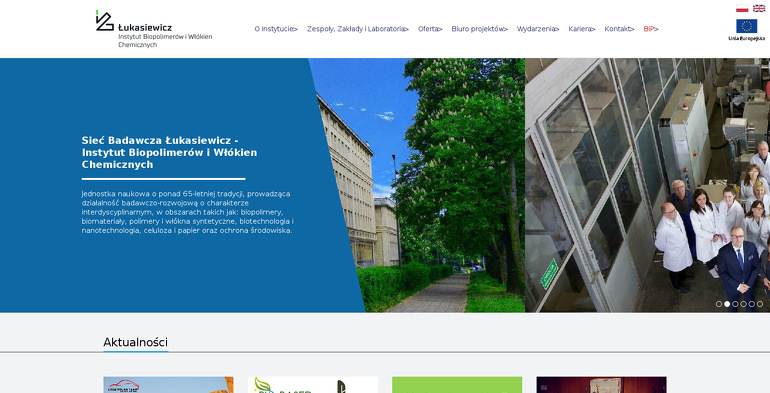This screenshot has width=770, height=393.
Task: Select the last slider dot indicator
Action: coord(760,304)
